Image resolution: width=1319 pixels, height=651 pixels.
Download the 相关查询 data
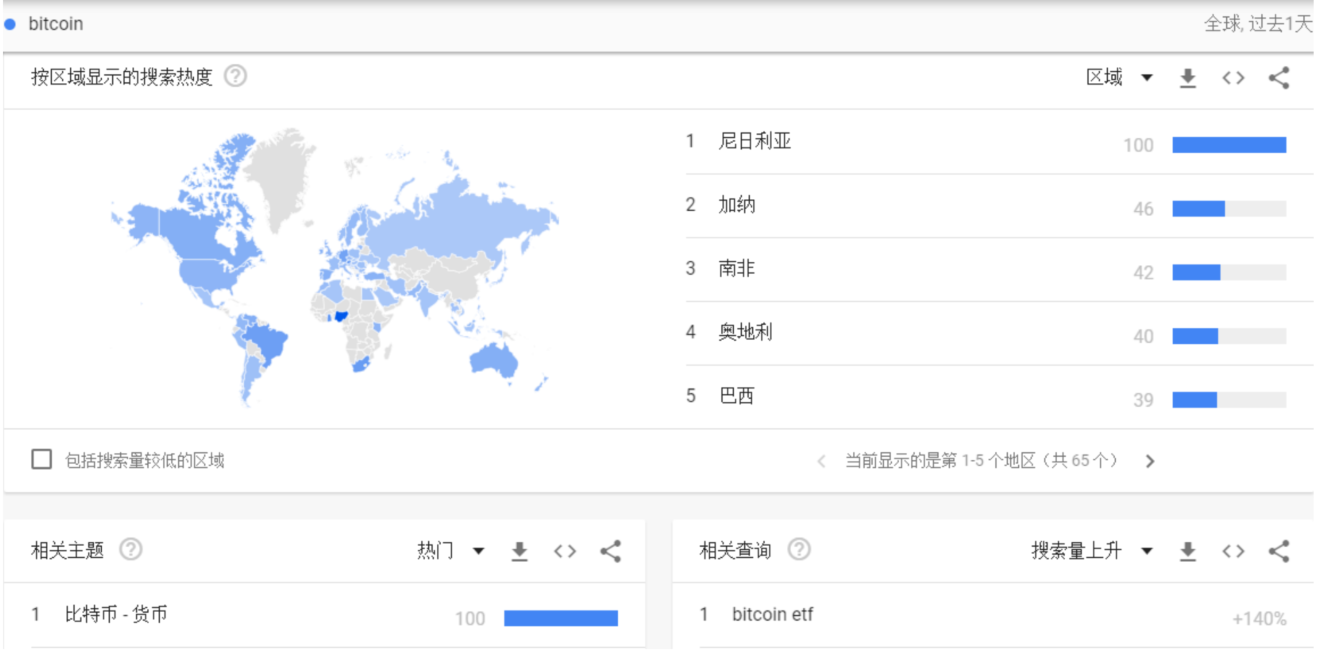[x=1188, y=551]
